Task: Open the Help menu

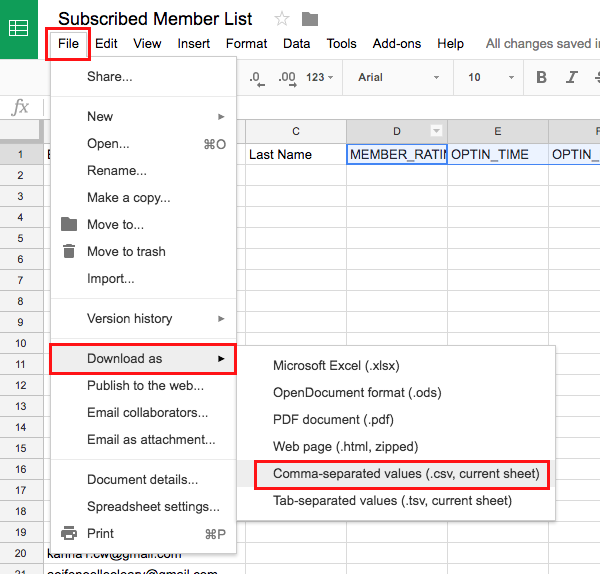Action: tap(450, 44)
